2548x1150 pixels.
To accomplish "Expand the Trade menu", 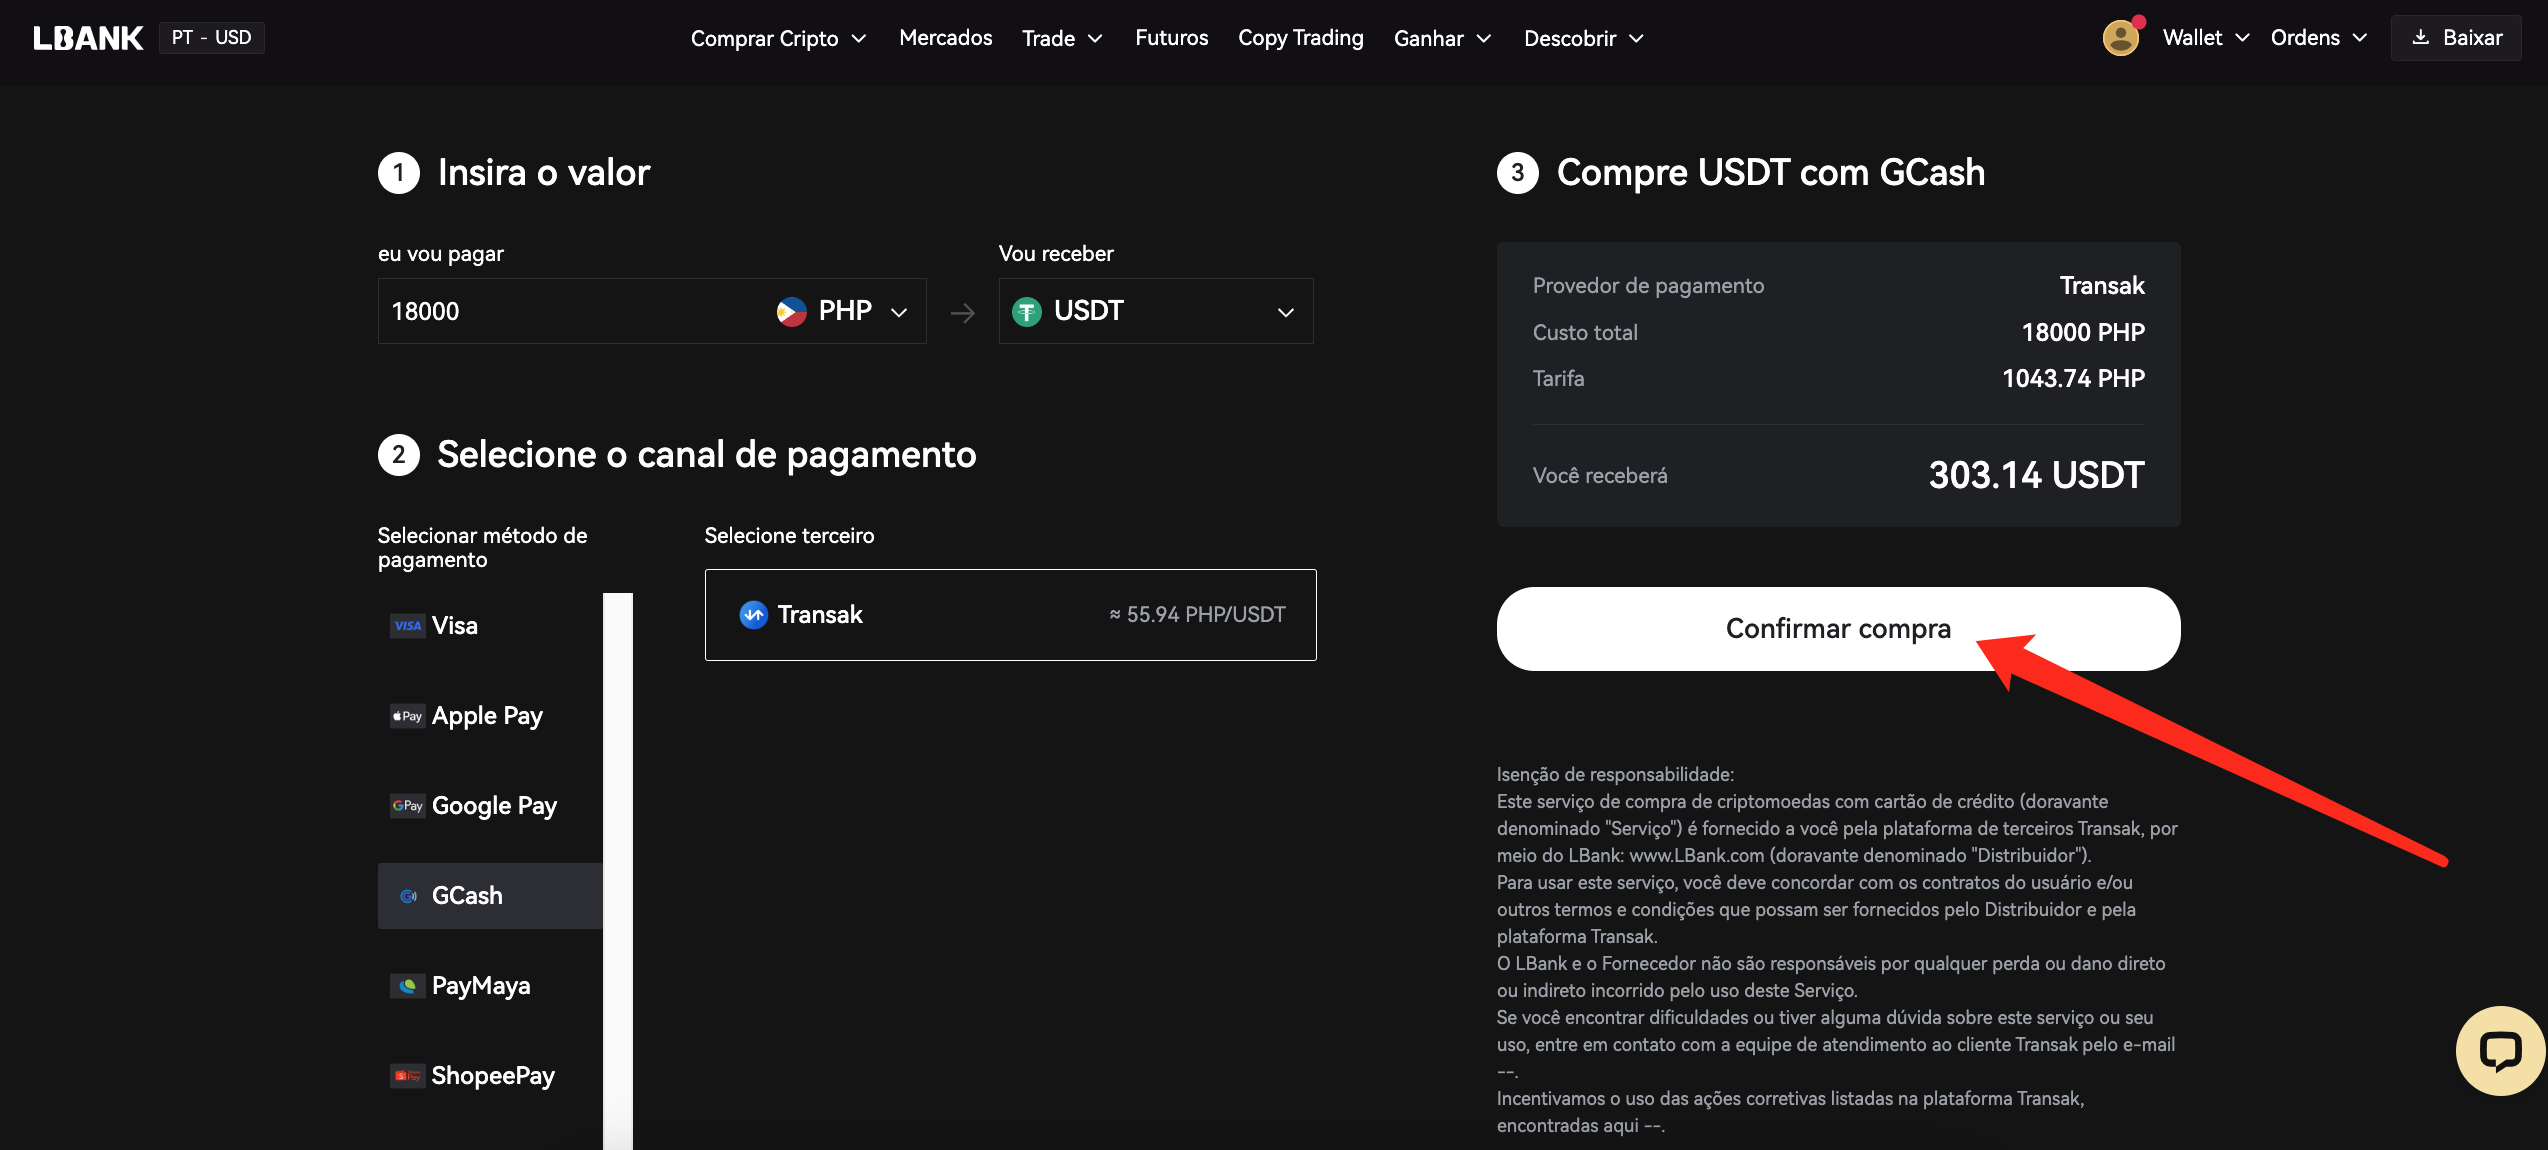I will pos(1062,38).
